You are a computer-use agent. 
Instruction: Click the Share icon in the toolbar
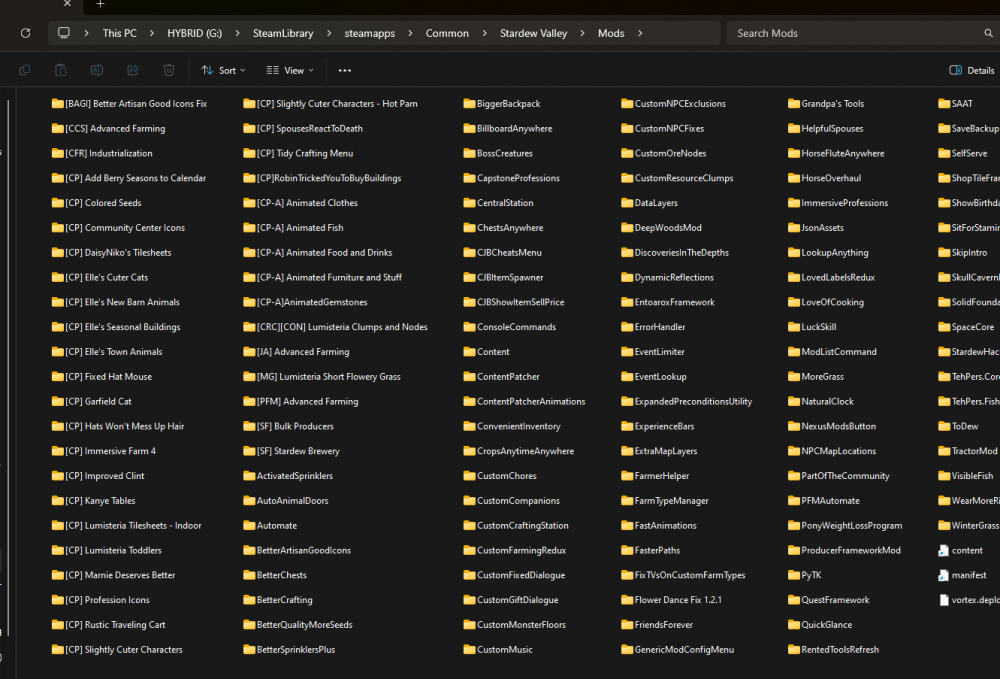tap(133, 70)
